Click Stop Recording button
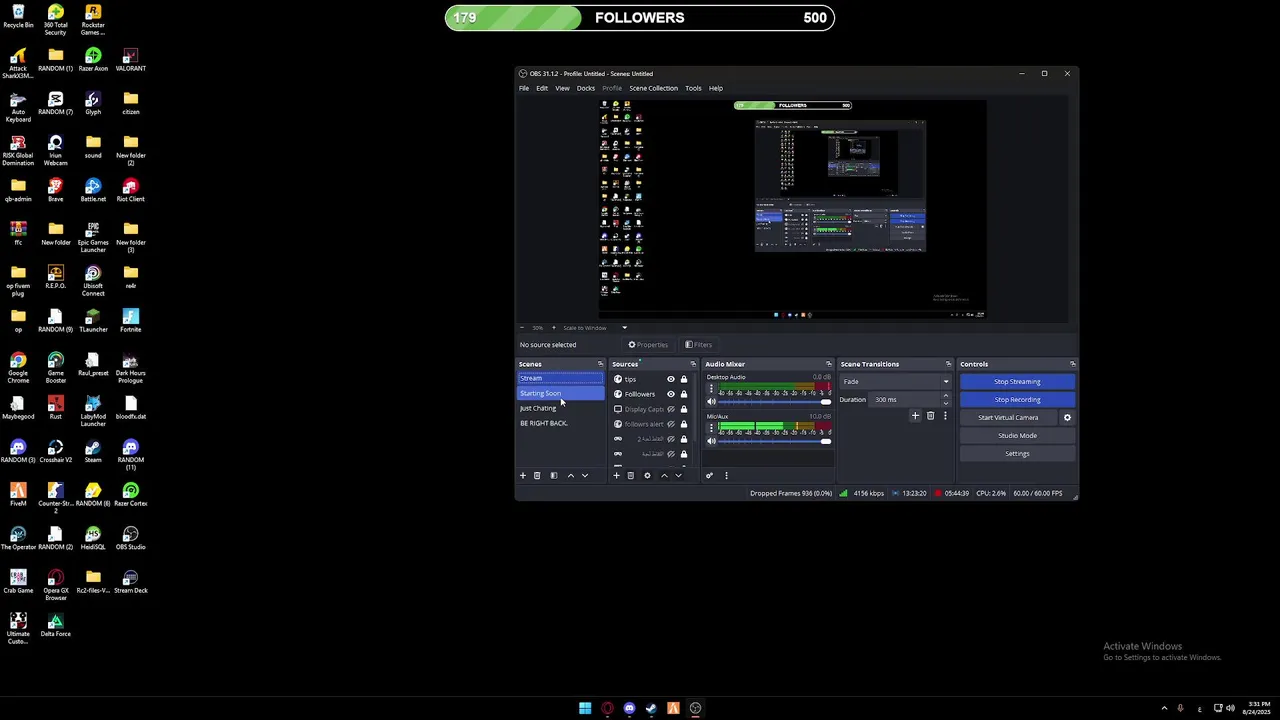This screenshot has height=720, width=1280. (1017, 399)
